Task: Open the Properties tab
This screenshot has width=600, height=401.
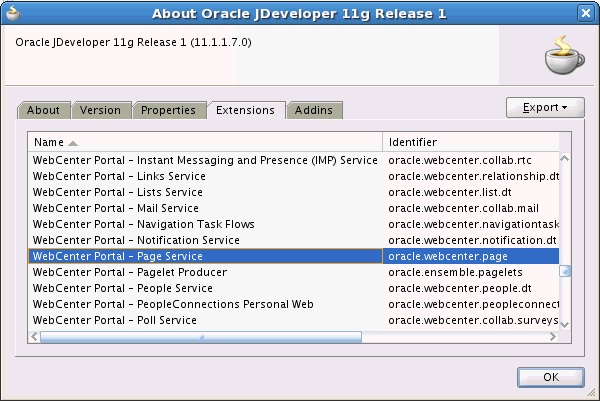Action: [169, 110]
